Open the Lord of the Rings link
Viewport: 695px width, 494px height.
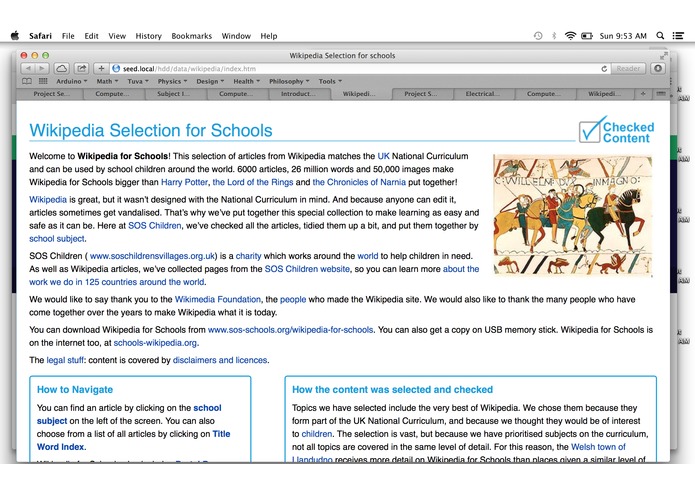pos(253,182)
